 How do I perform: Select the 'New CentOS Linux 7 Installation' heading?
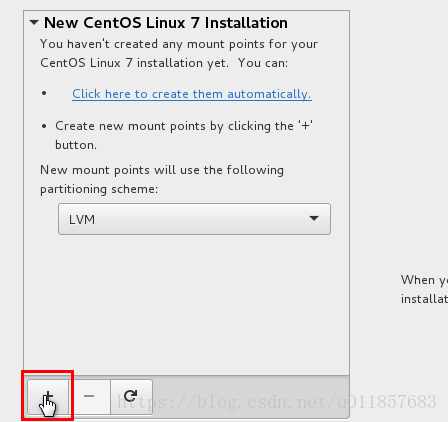166,23
